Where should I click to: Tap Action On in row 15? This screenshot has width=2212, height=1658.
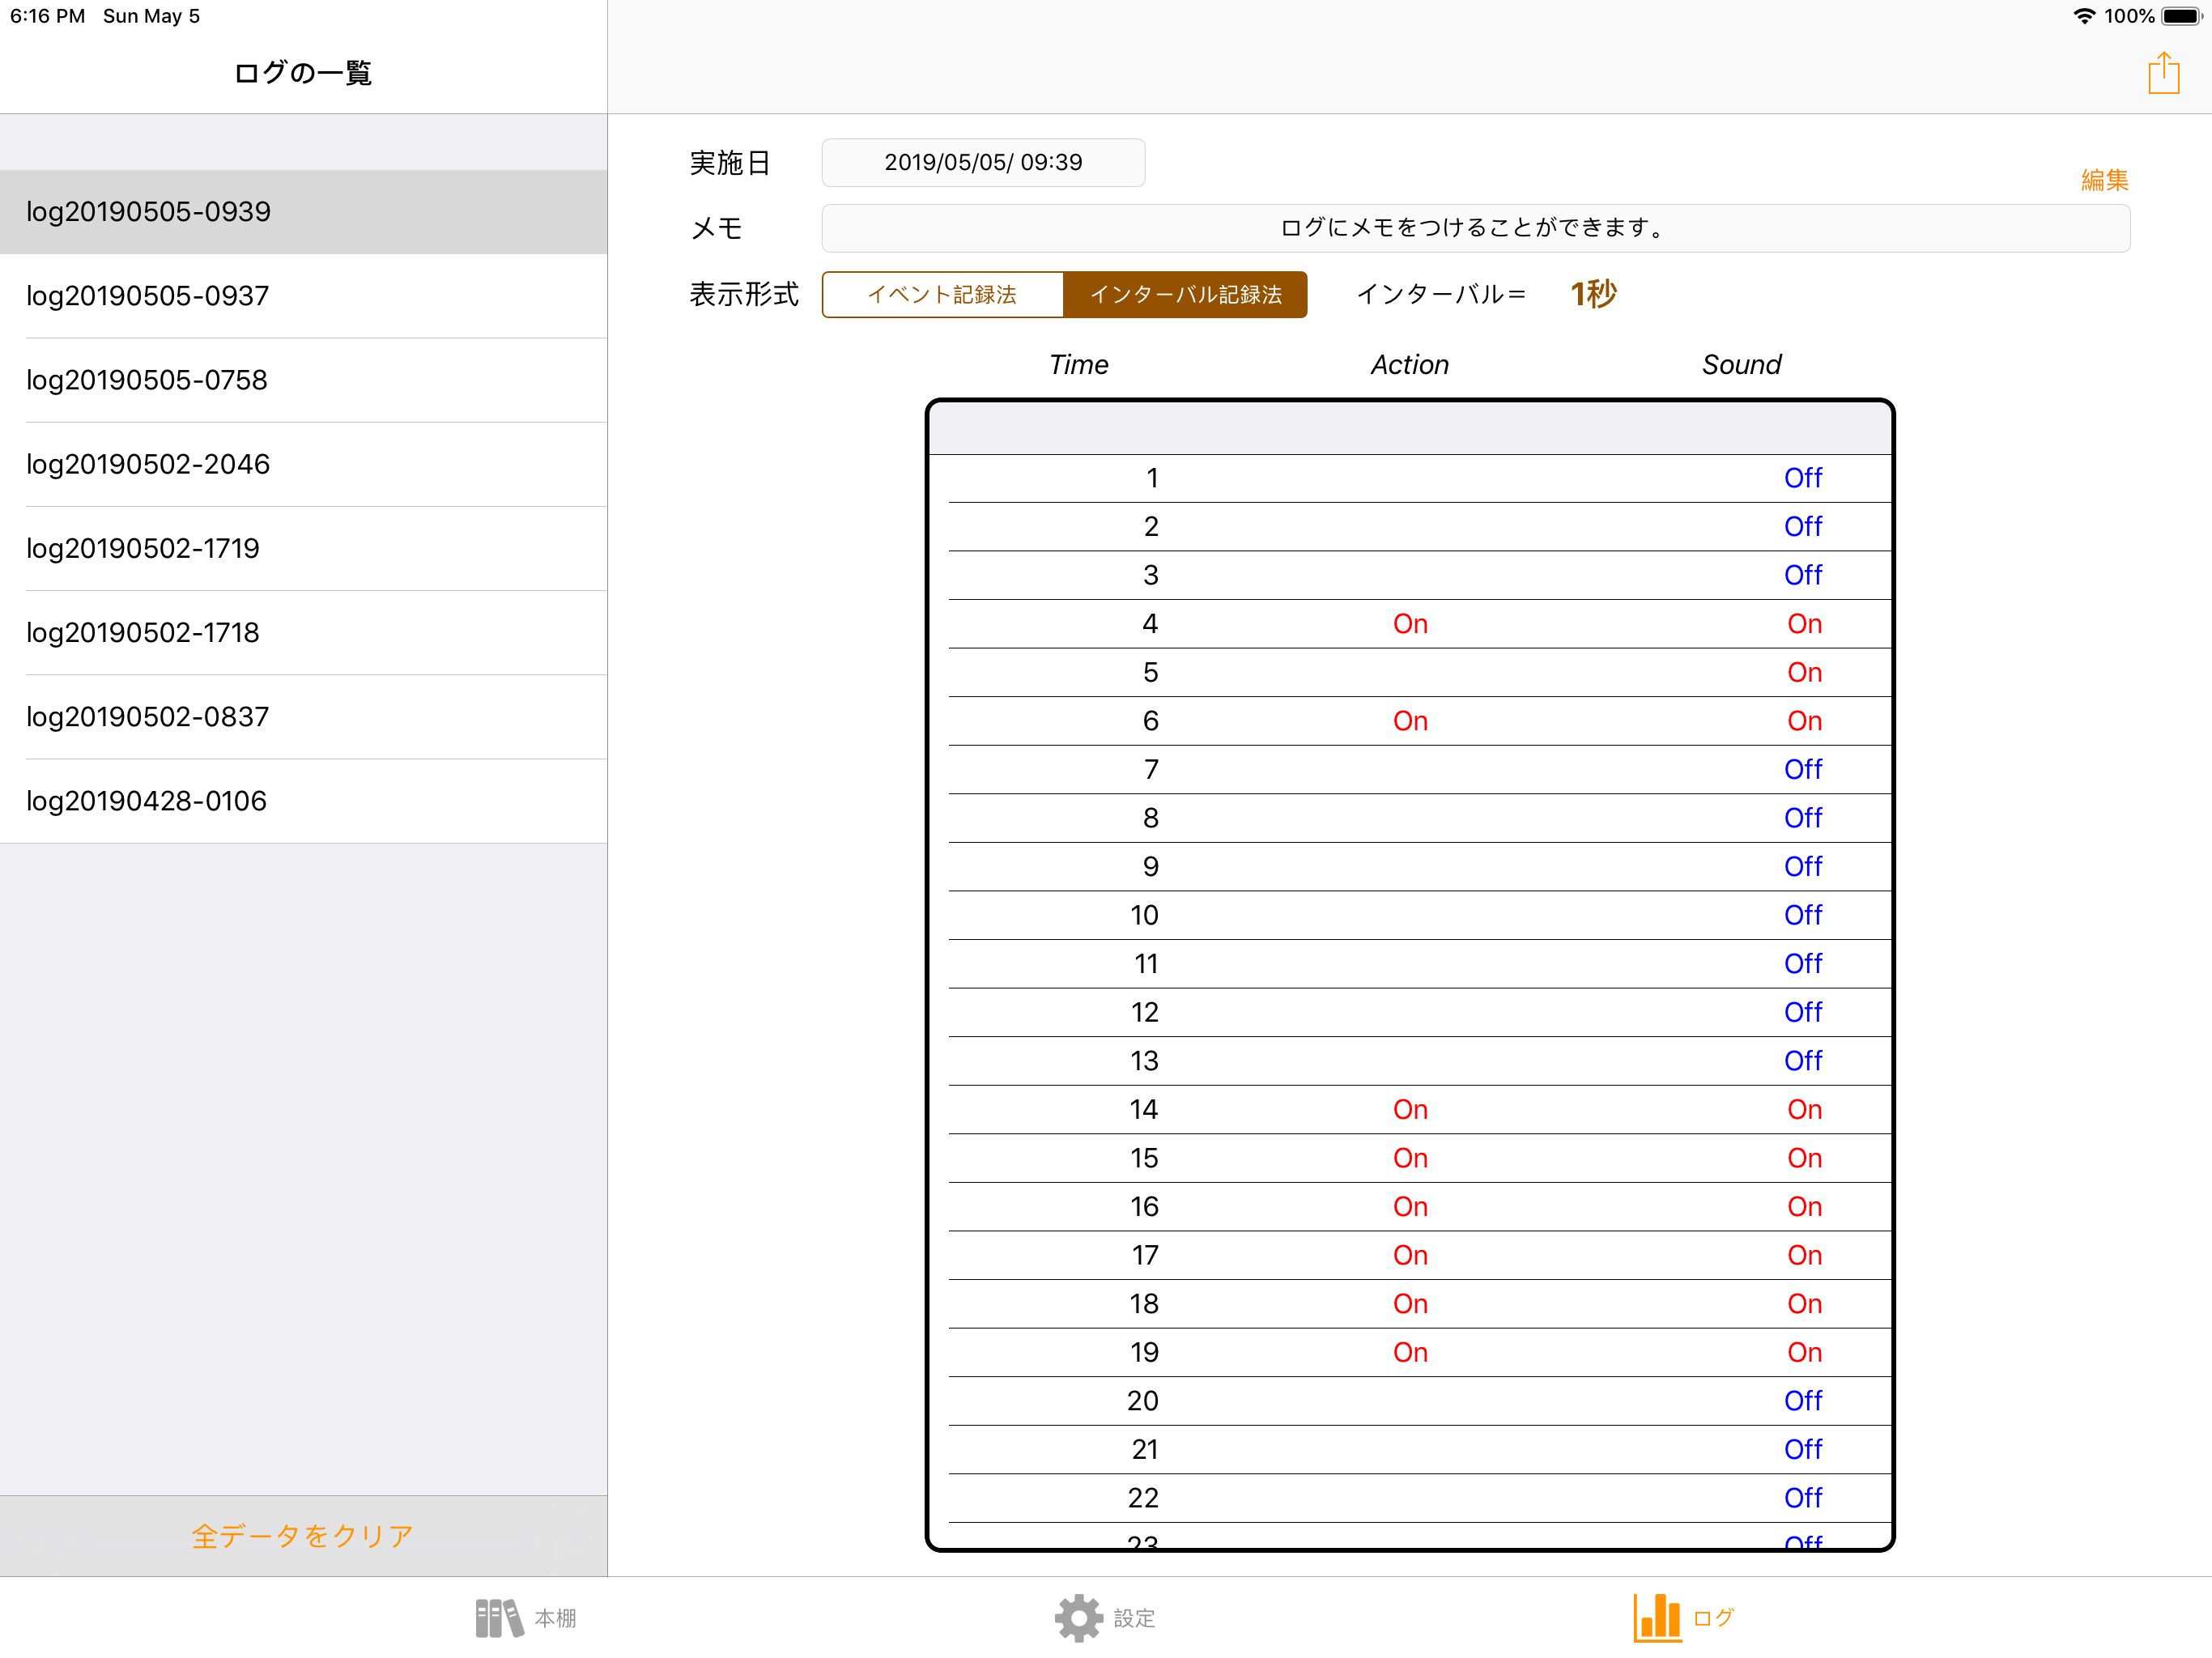click(x=1410, y=1158)
